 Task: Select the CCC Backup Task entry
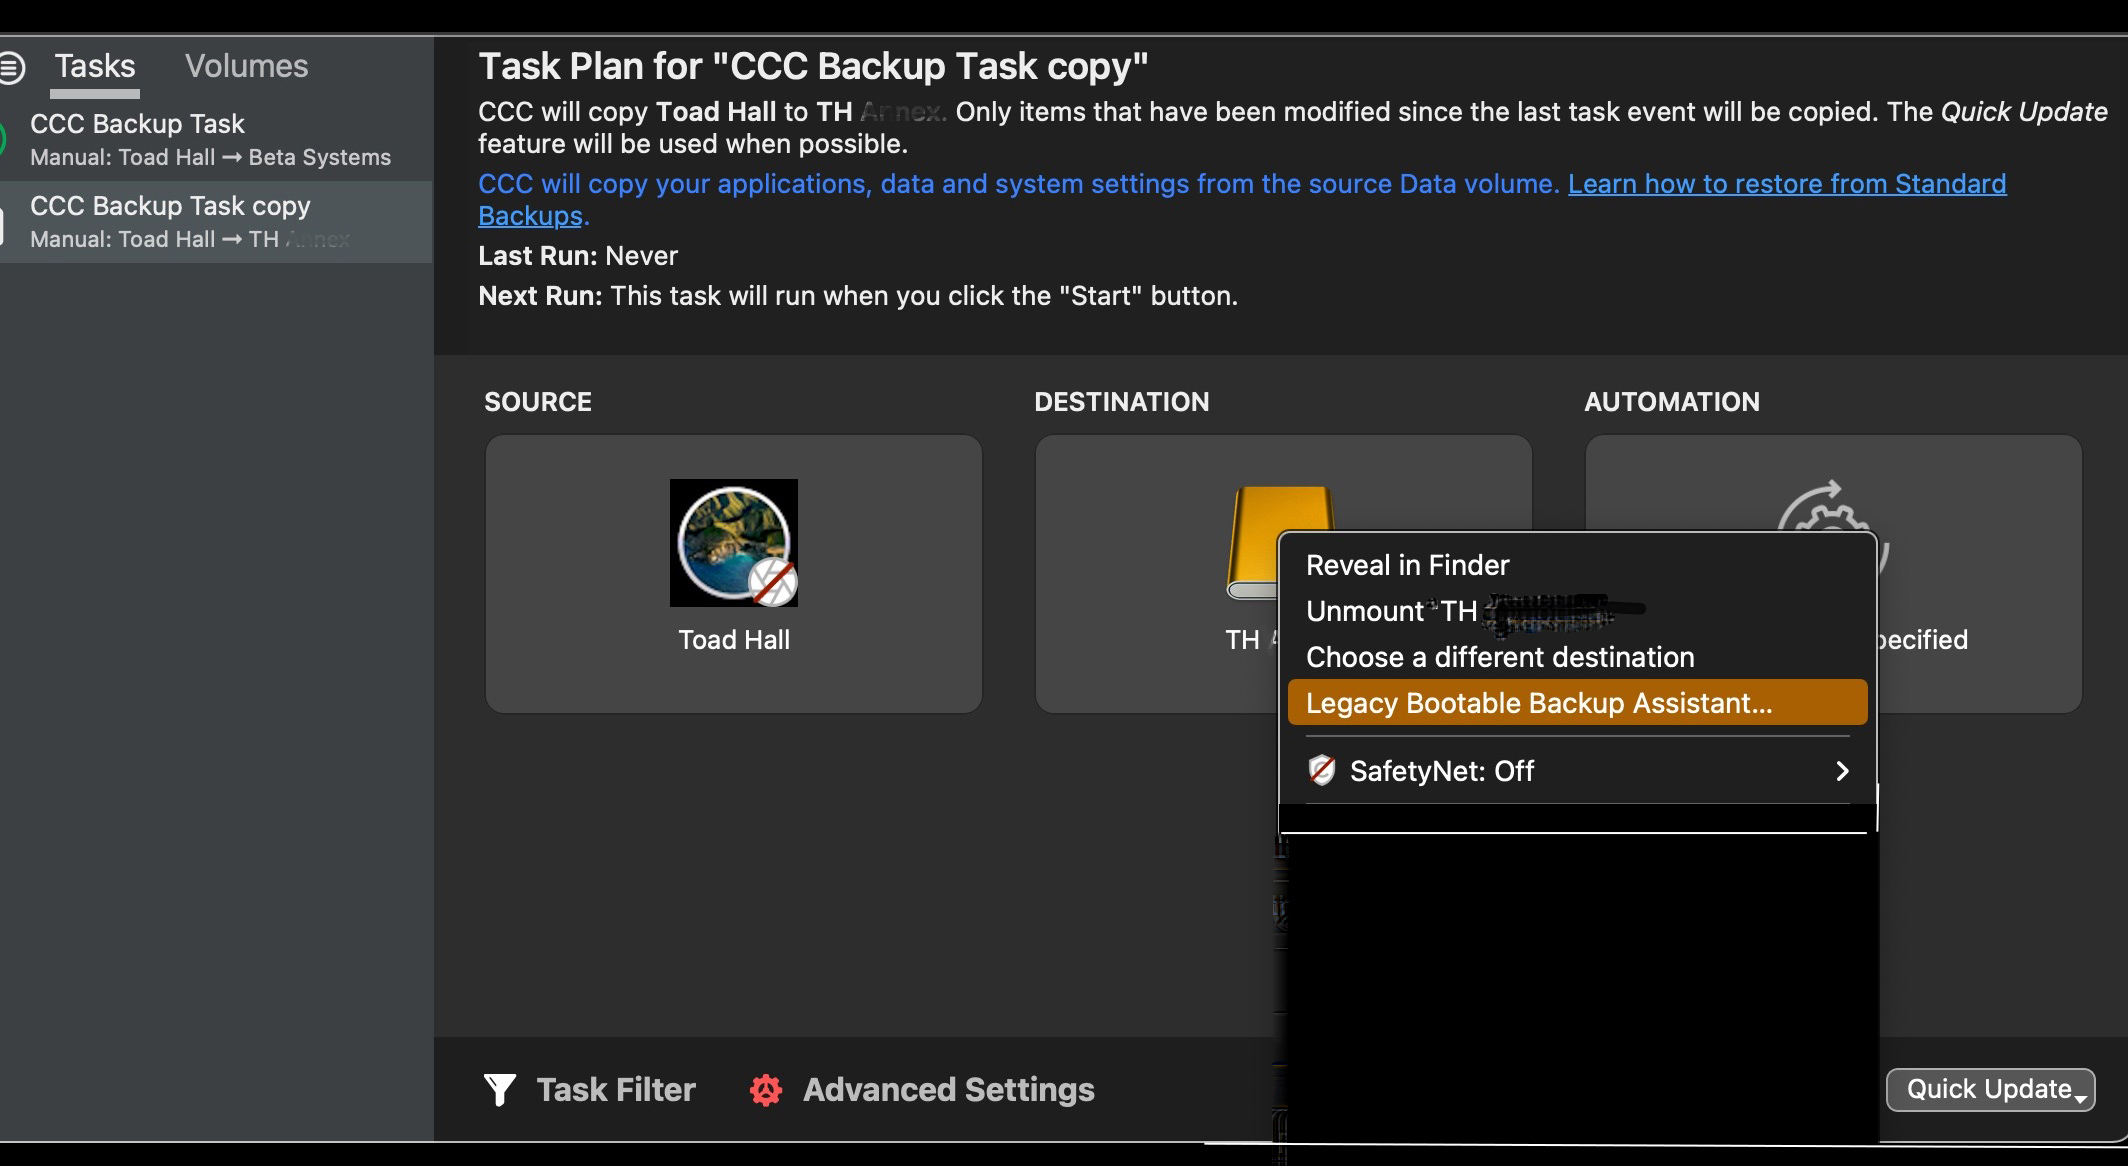tap(210, 139)
